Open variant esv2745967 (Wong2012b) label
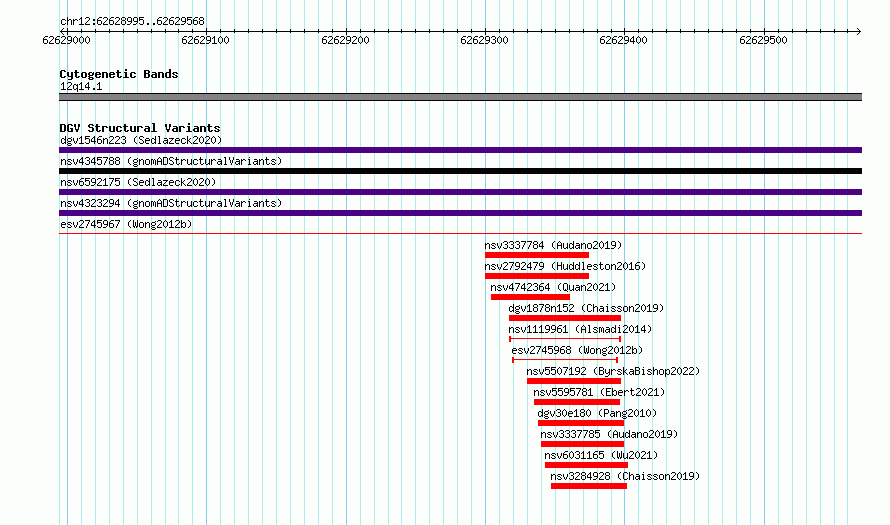890x525 pixels. point(126,224)
